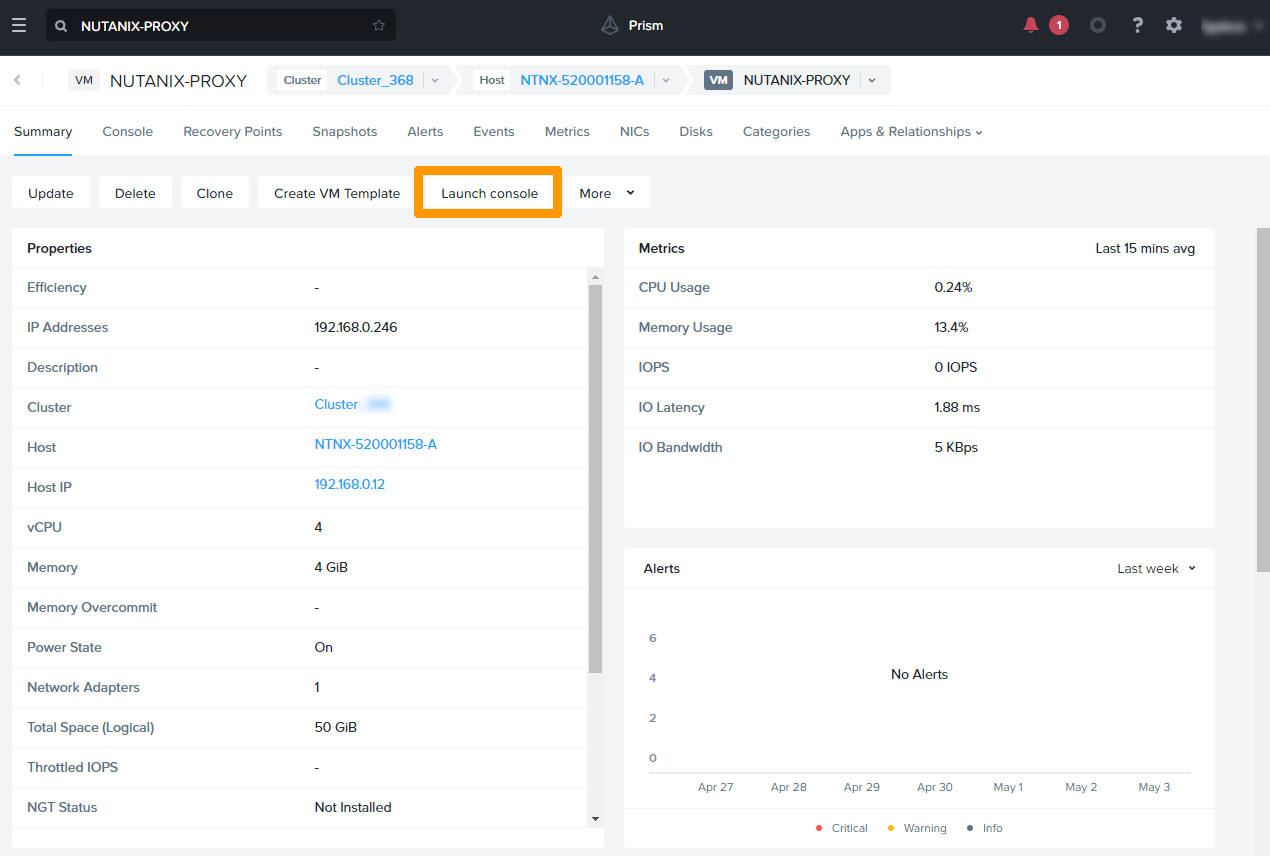Click the help question mark icon
Image resolution: width=1270 pixels, height=856 pixels.
(x=1137, y=25)
